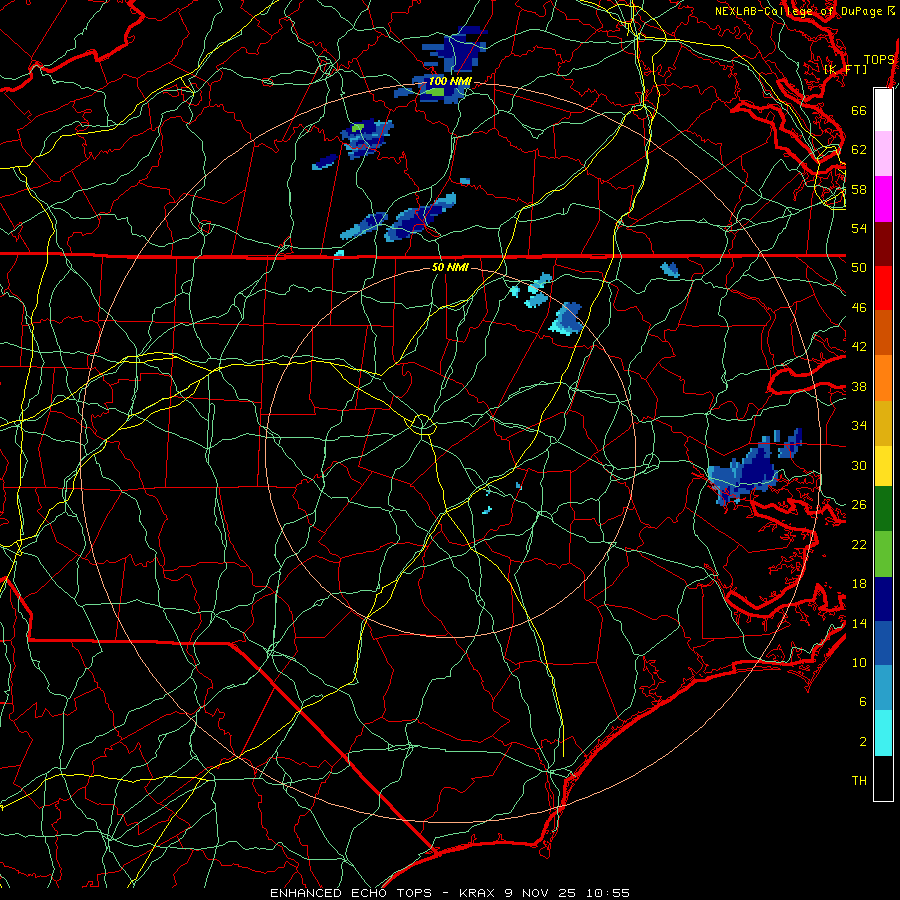The height and width of the screenshot is (900, 900).
Task: Select the light pink legend swatch
Action: 883,154
